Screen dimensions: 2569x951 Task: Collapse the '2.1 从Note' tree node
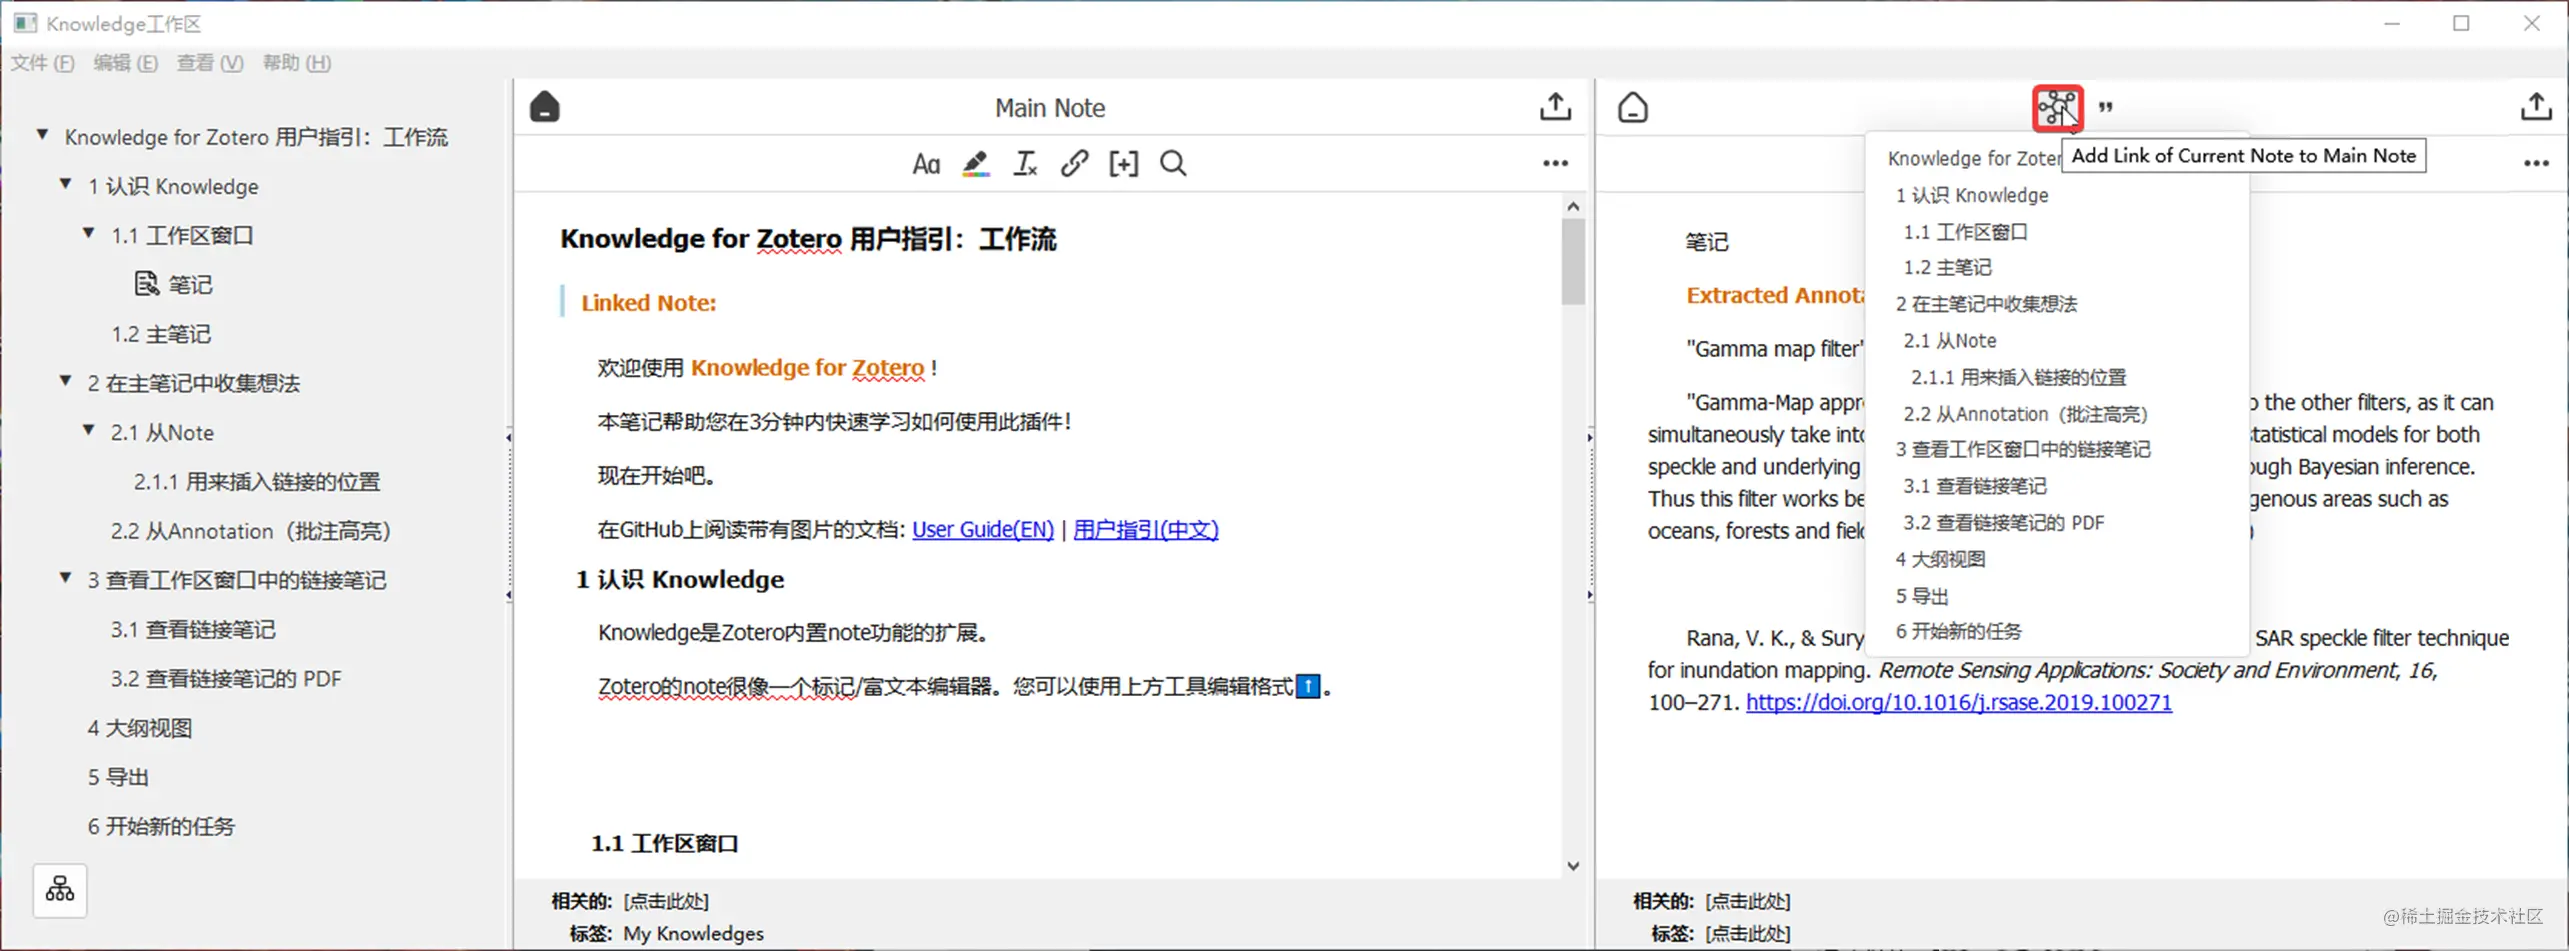pos(89,431)
